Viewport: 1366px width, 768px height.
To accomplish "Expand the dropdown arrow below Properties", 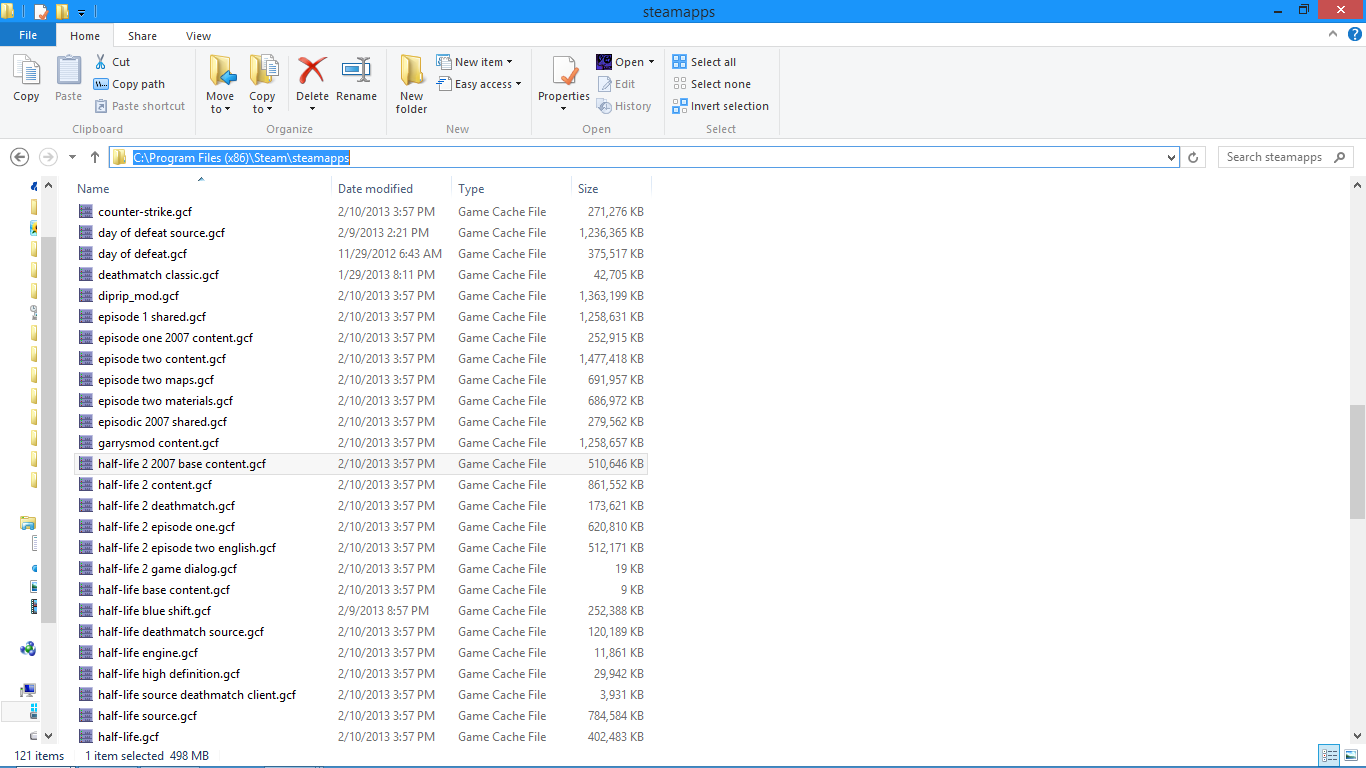I will (x=564, y=109).
